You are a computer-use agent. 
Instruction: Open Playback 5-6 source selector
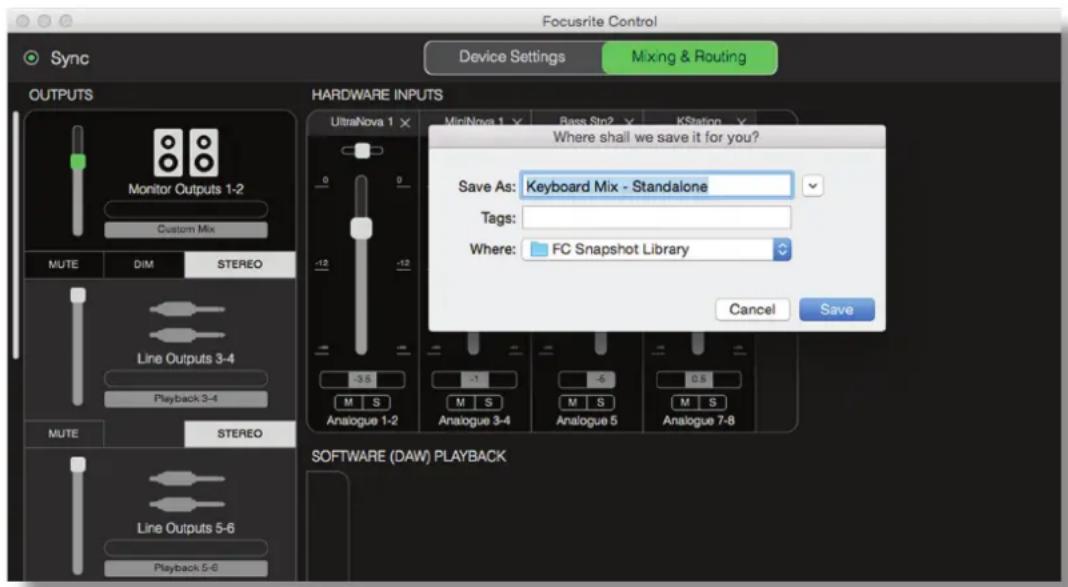point(186,568)
